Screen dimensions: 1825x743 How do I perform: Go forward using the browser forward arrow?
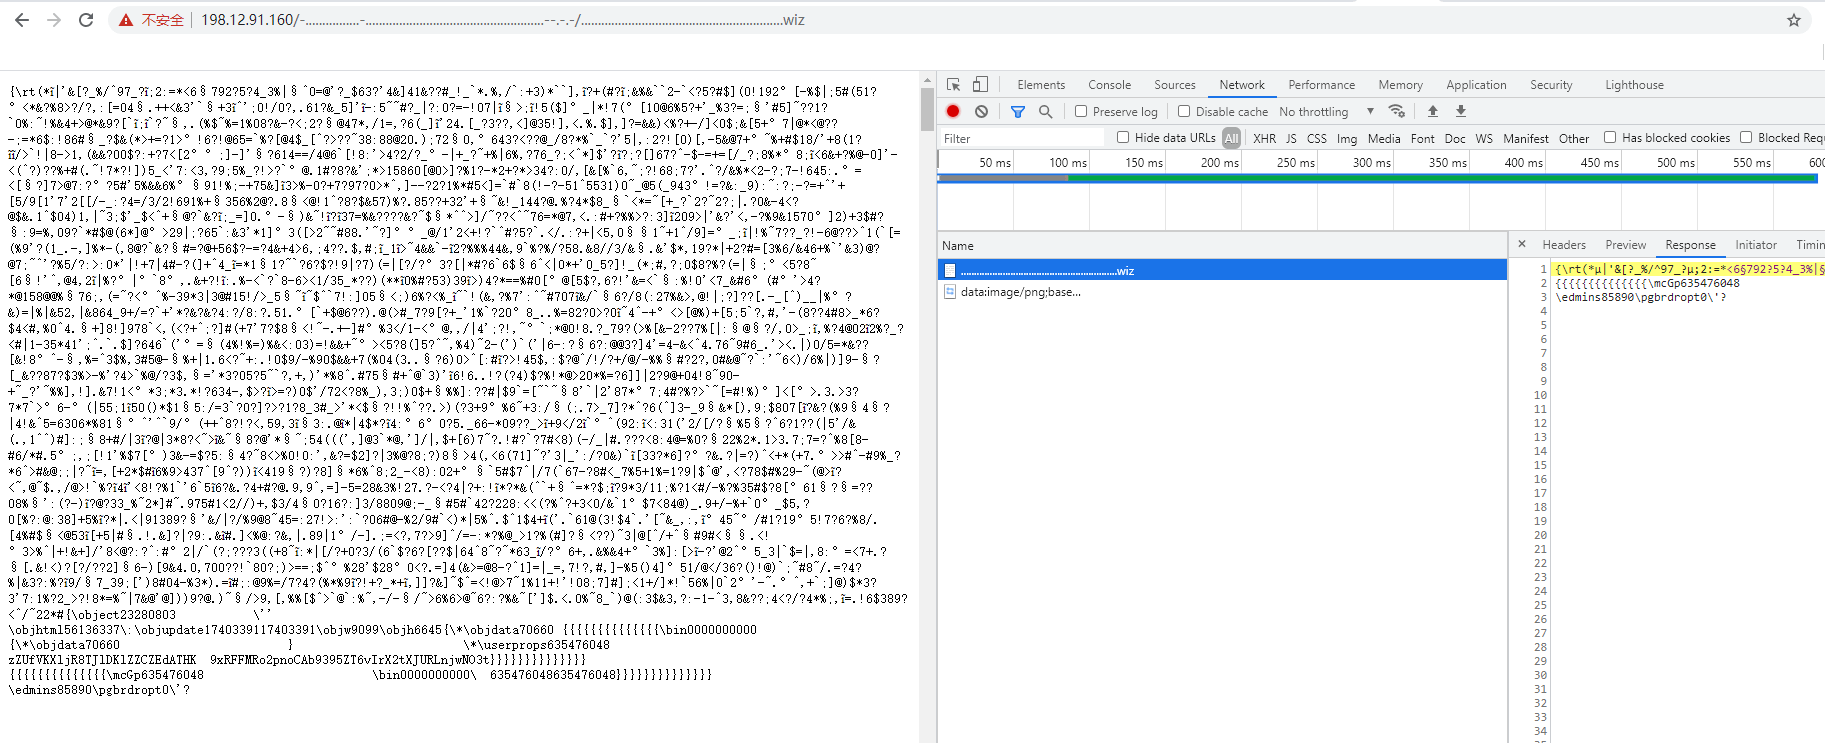coord(54,20)
